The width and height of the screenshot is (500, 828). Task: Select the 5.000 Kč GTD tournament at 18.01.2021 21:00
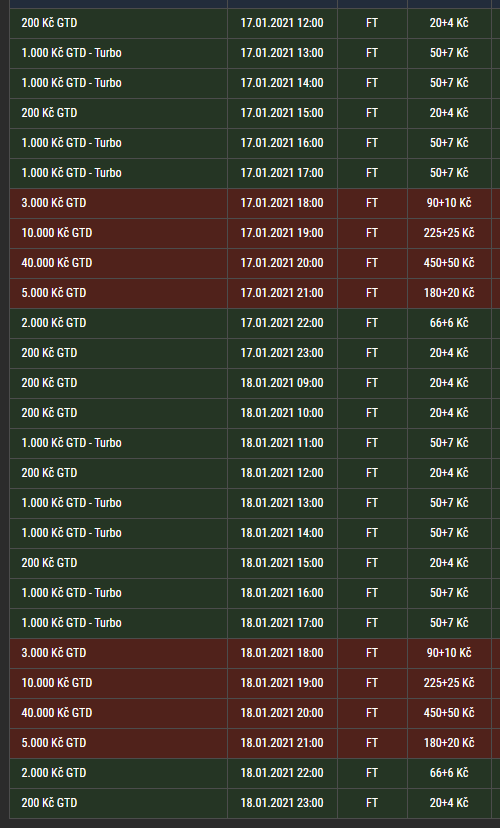point(53,743)
